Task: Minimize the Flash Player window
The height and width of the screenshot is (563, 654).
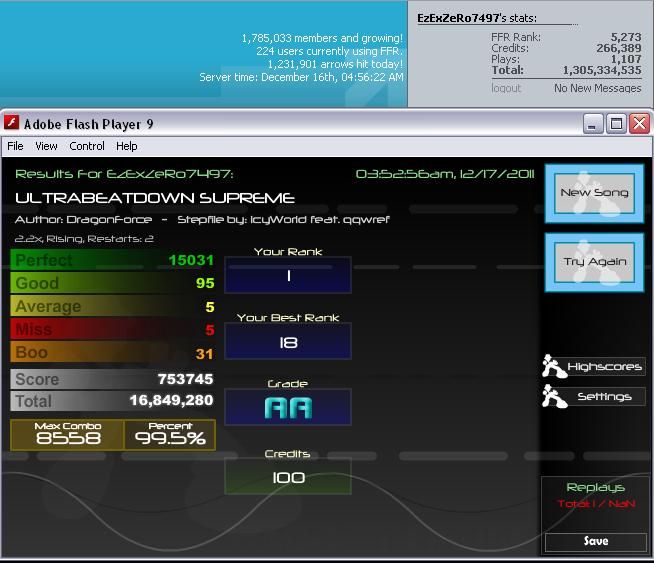Action: point(594,124)
